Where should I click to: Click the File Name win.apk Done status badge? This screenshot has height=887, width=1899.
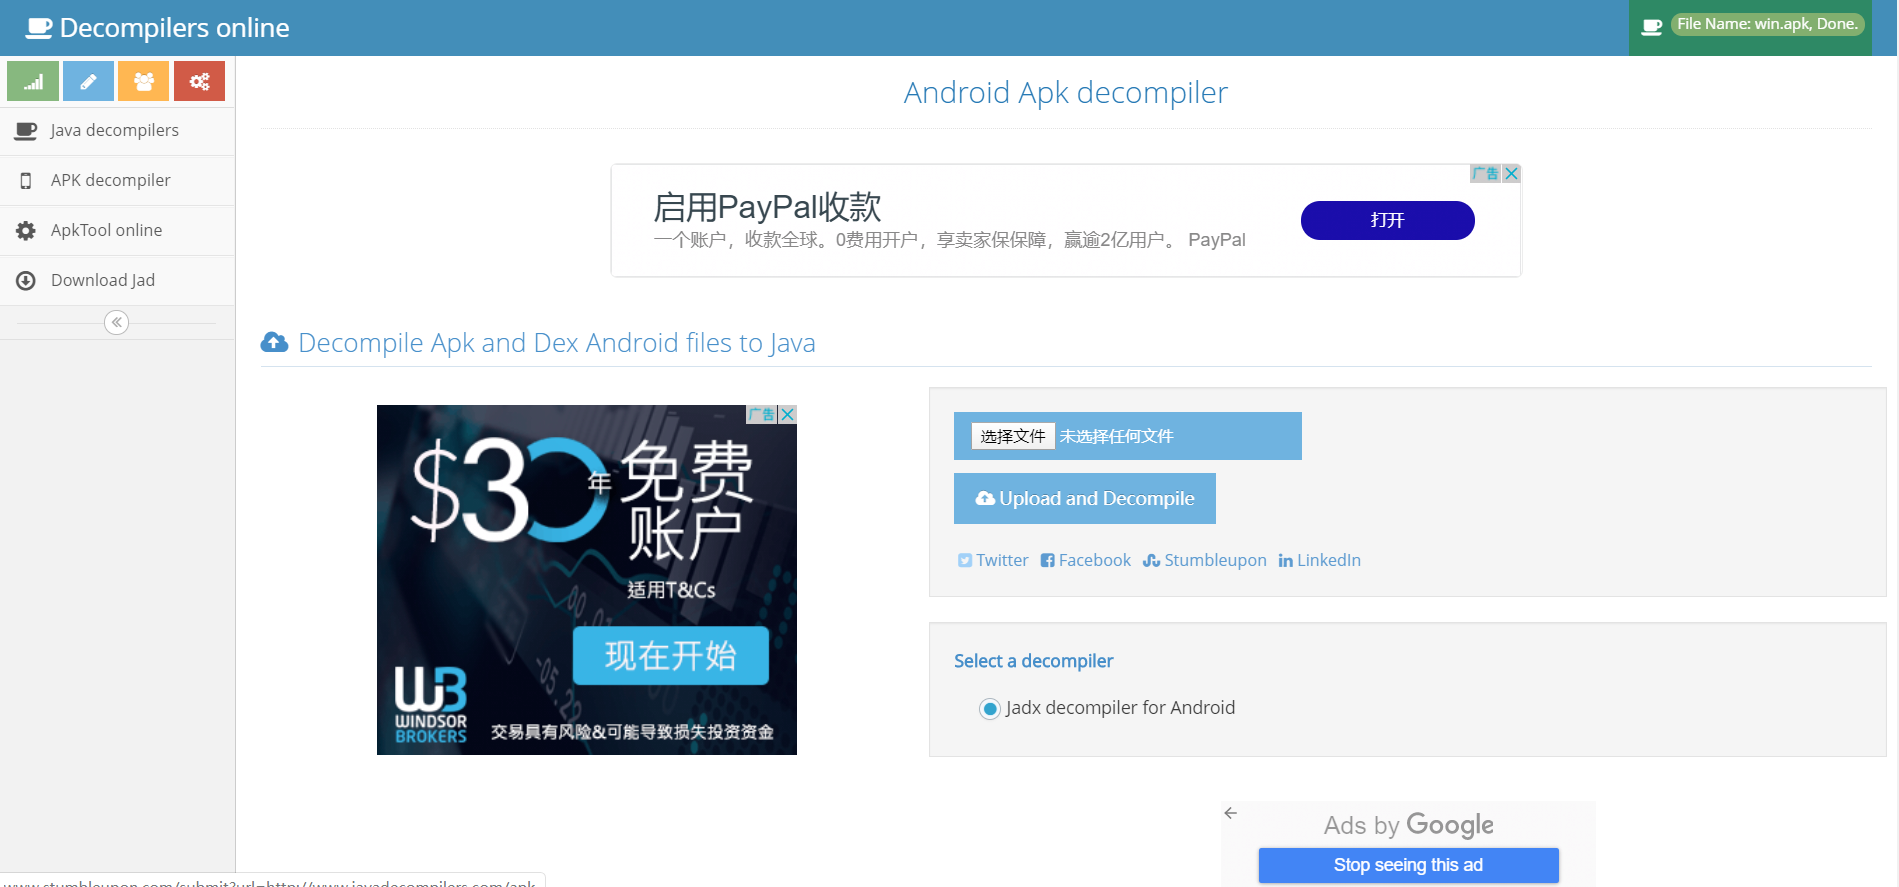(x=1767, y=24)
